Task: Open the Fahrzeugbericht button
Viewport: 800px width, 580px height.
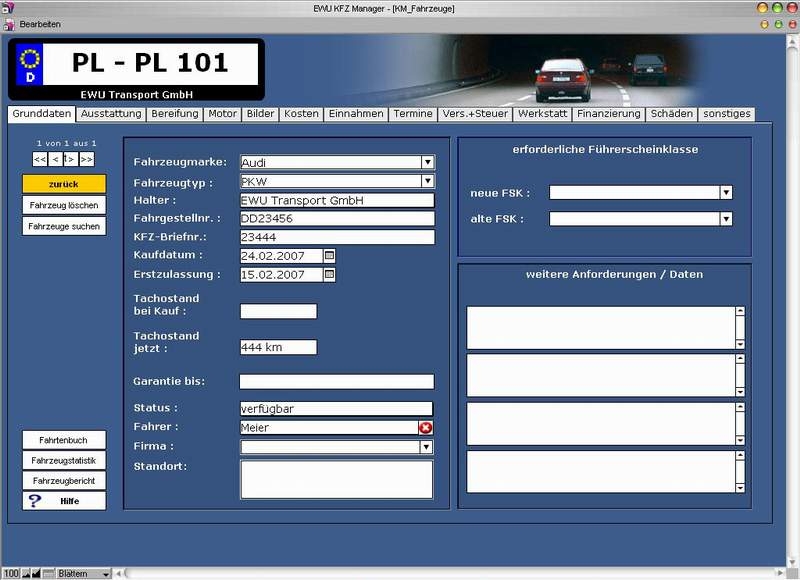Action: coord(64,481)
